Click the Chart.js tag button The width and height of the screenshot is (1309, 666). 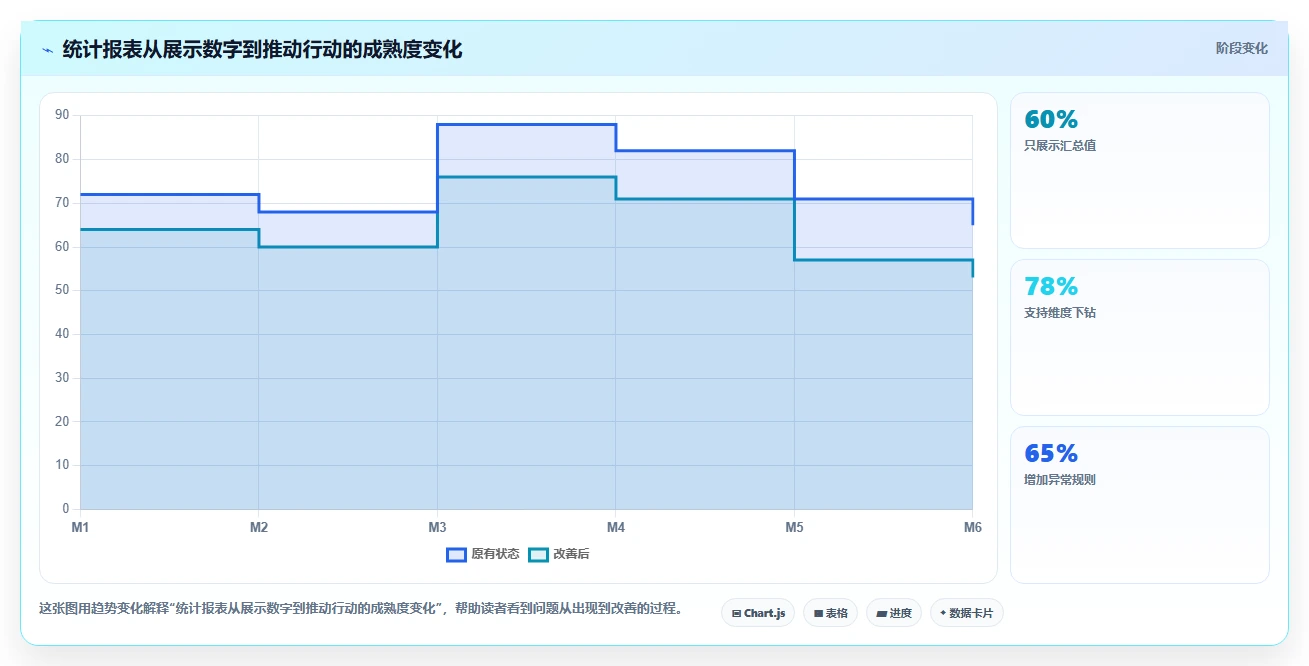pyautogui.click(x=758, y=613)
